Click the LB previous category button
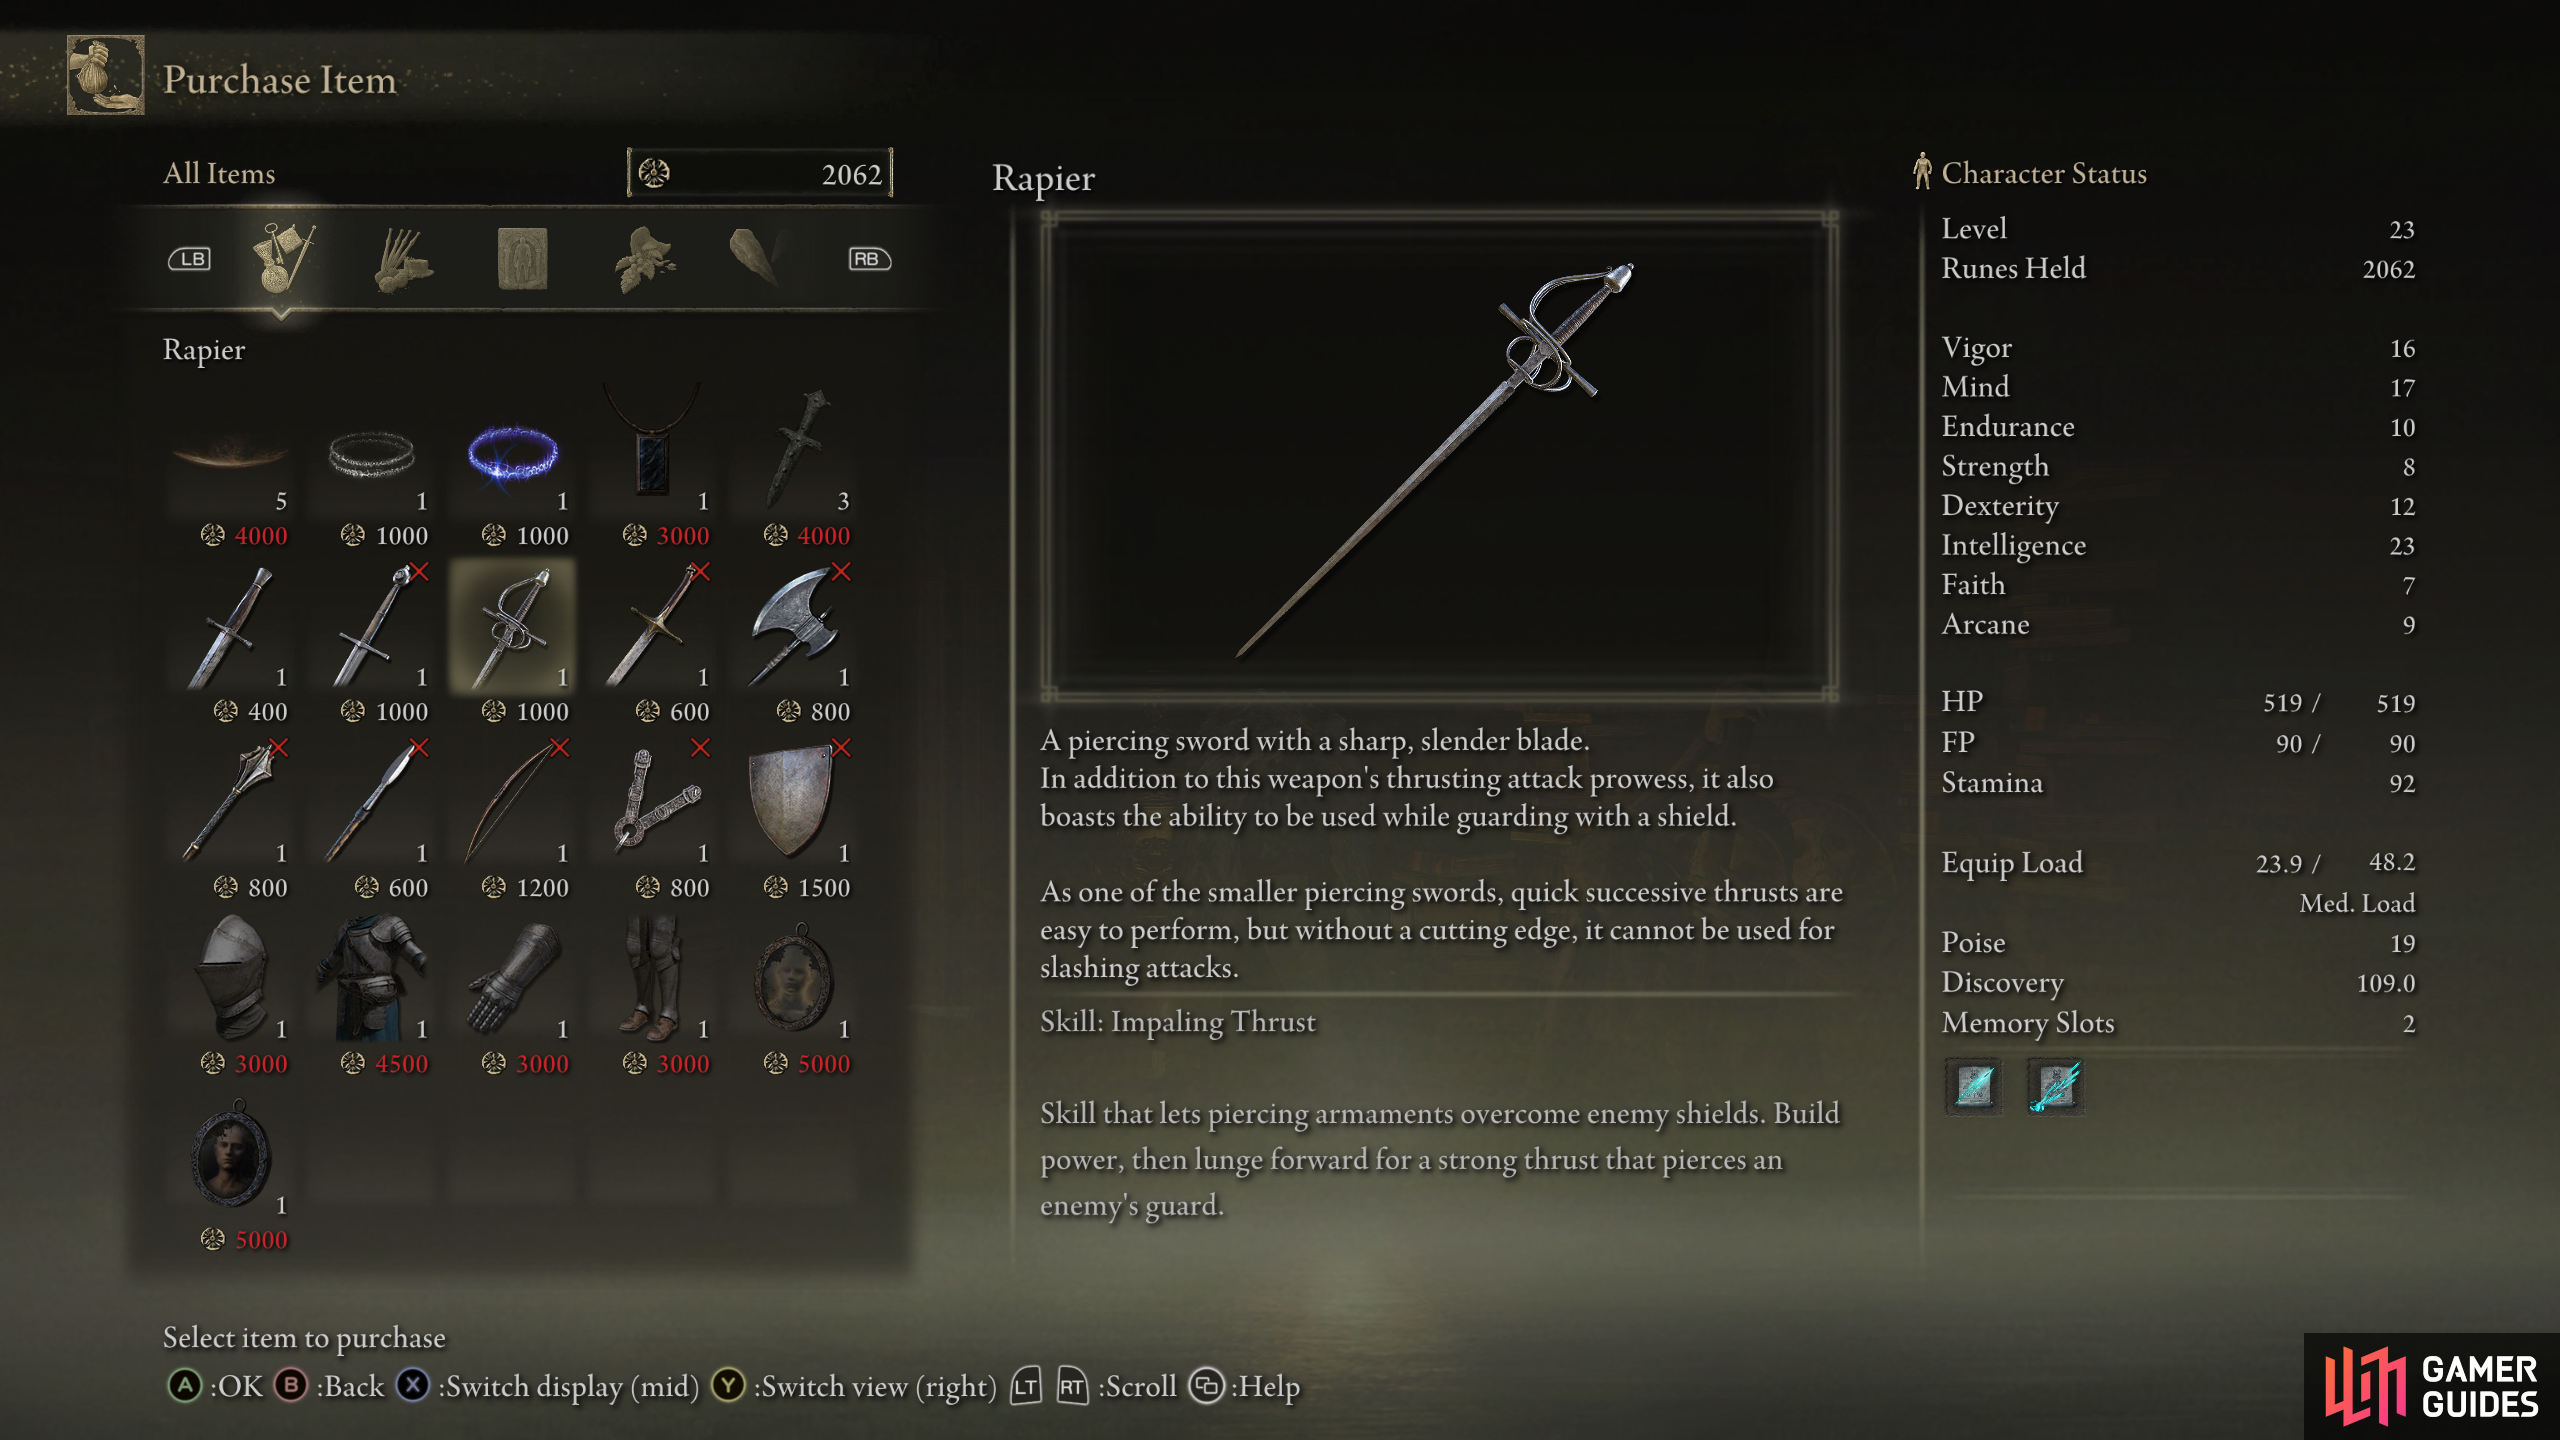Screen dimensions: 2560x1440 tap(190, 259)
